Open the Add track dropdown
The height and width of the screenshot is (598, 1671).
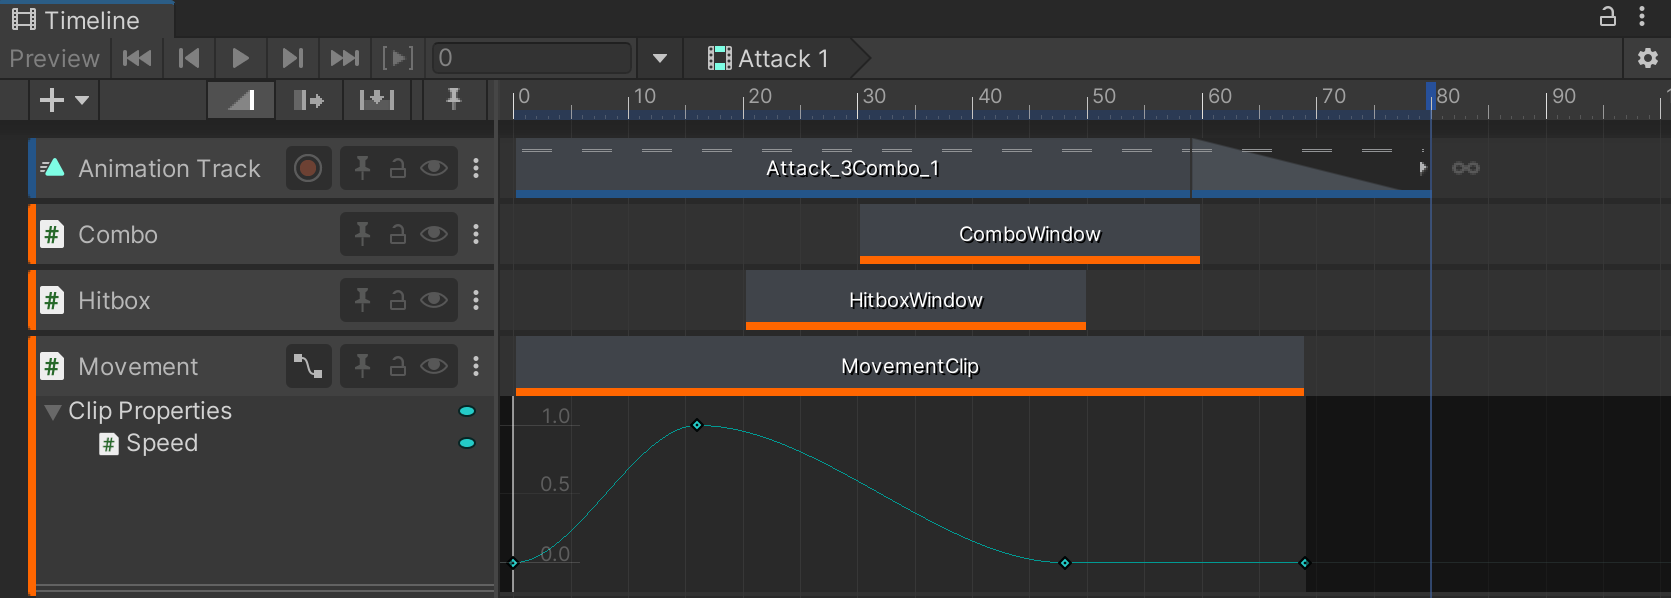click(63, 100)
